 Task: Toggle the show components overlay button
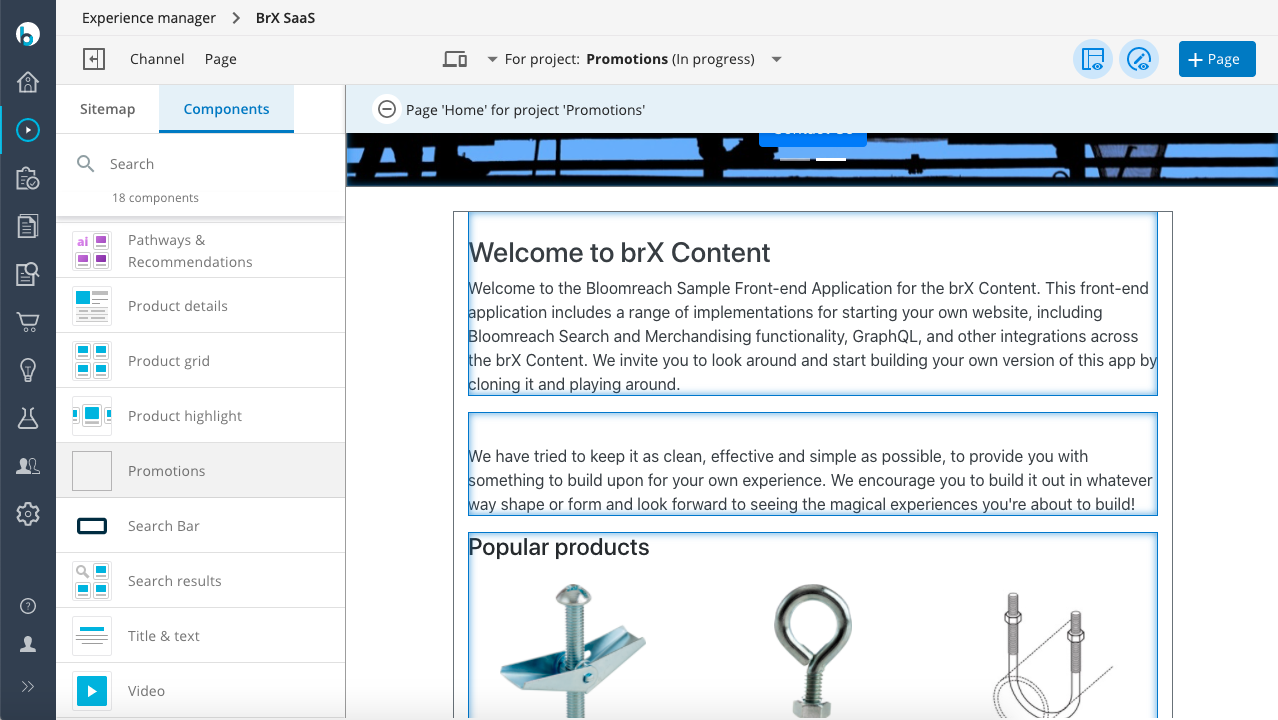pos(1093,59)
